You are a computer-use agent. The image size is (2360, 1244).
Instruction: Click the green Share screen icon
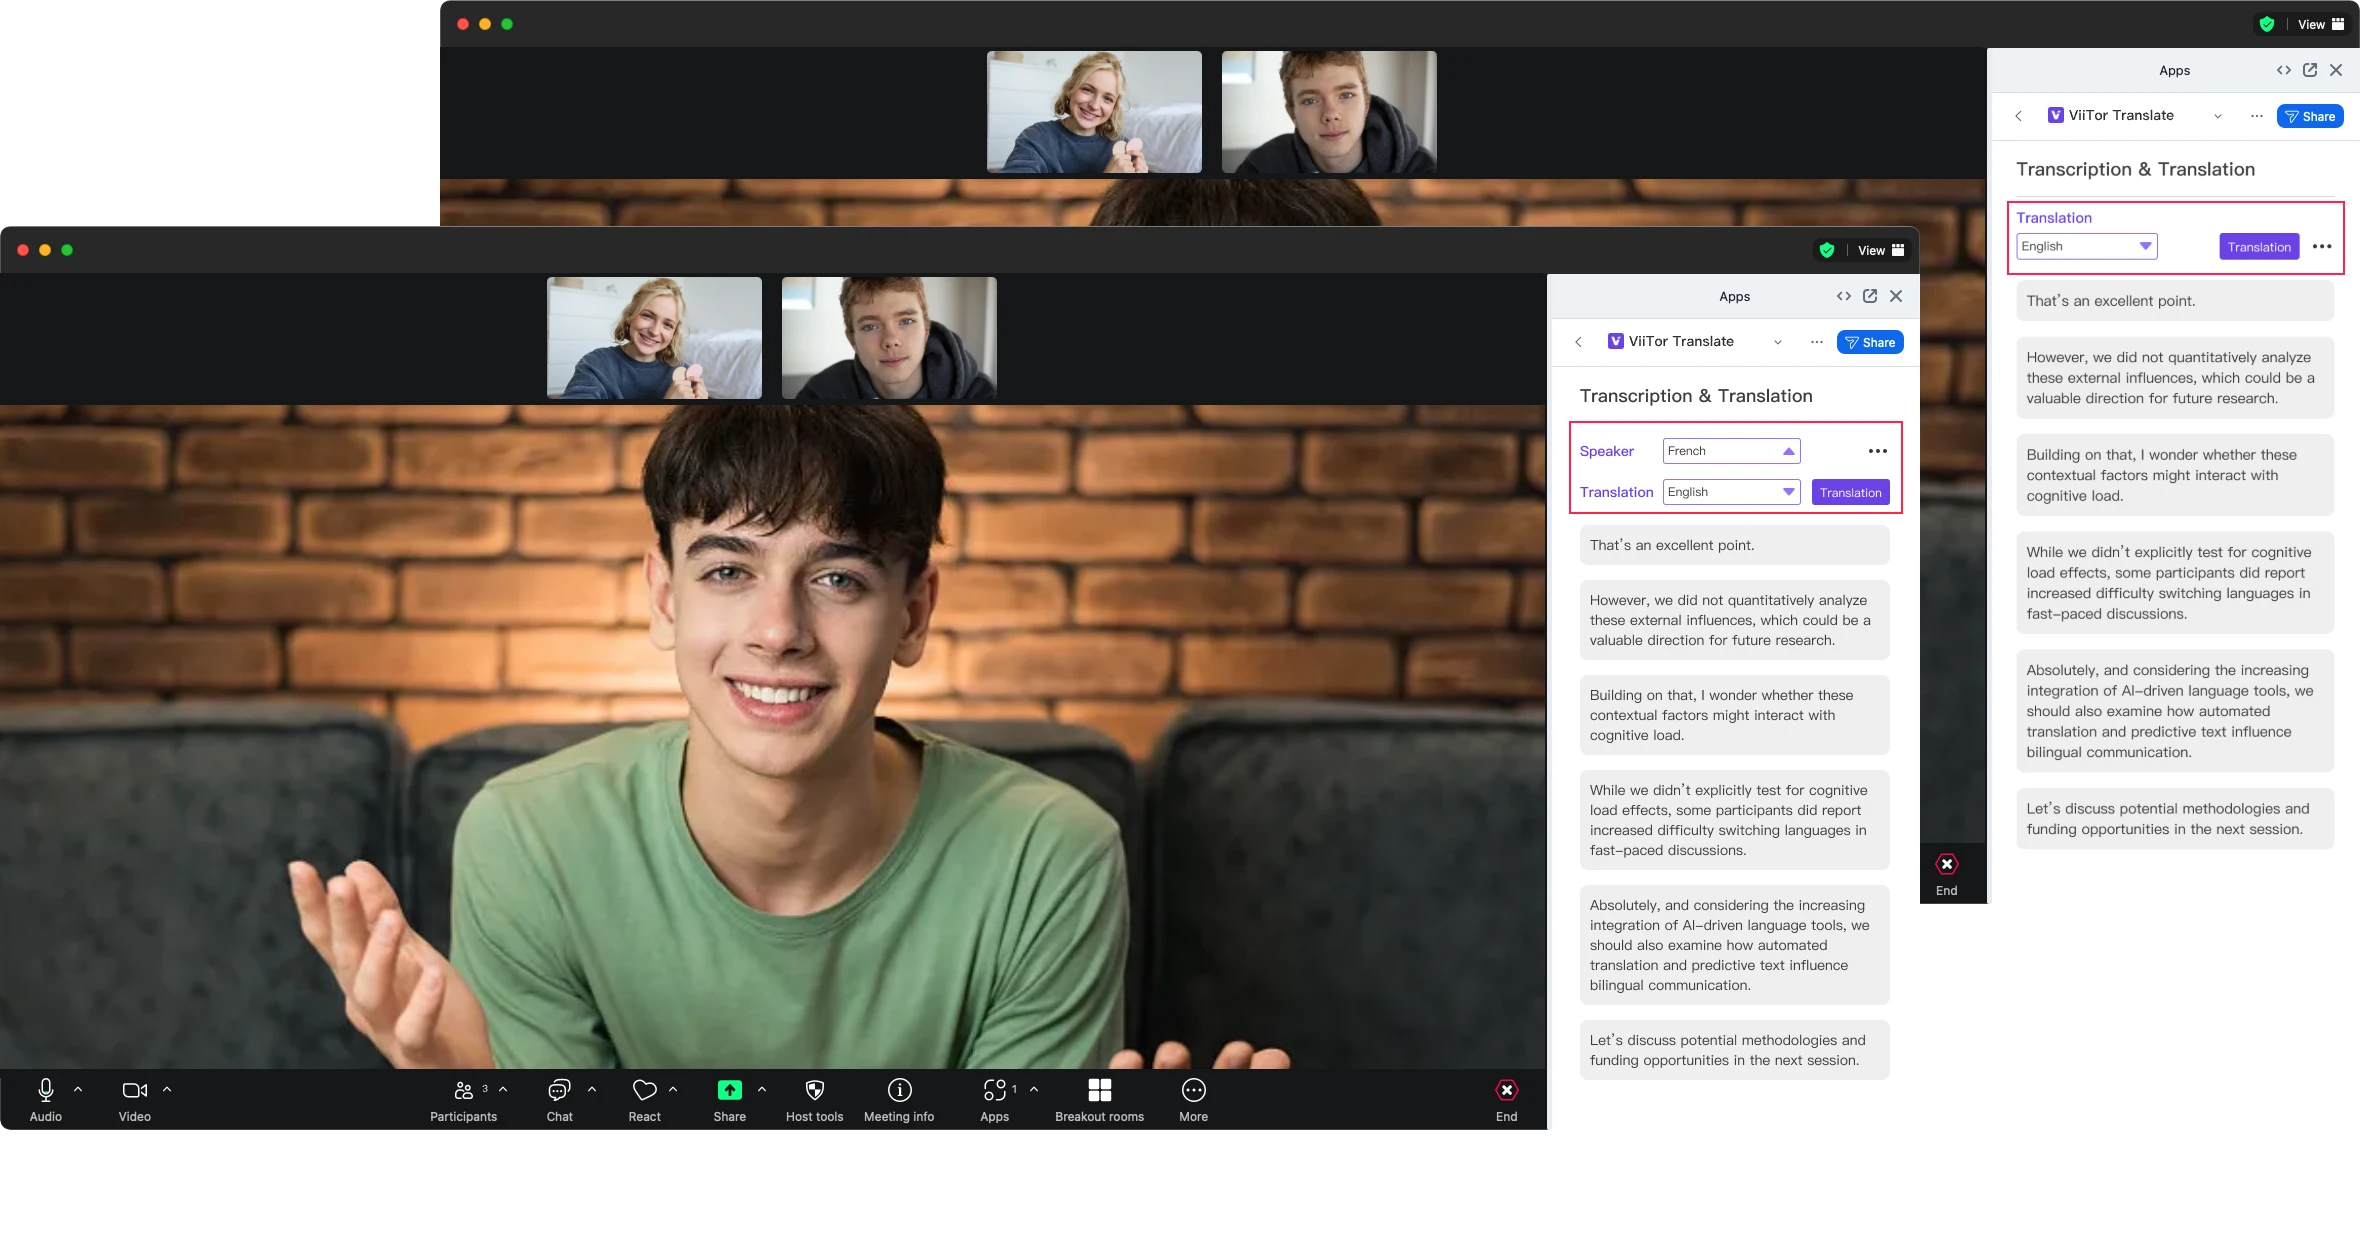click(x=730, y=1090)
